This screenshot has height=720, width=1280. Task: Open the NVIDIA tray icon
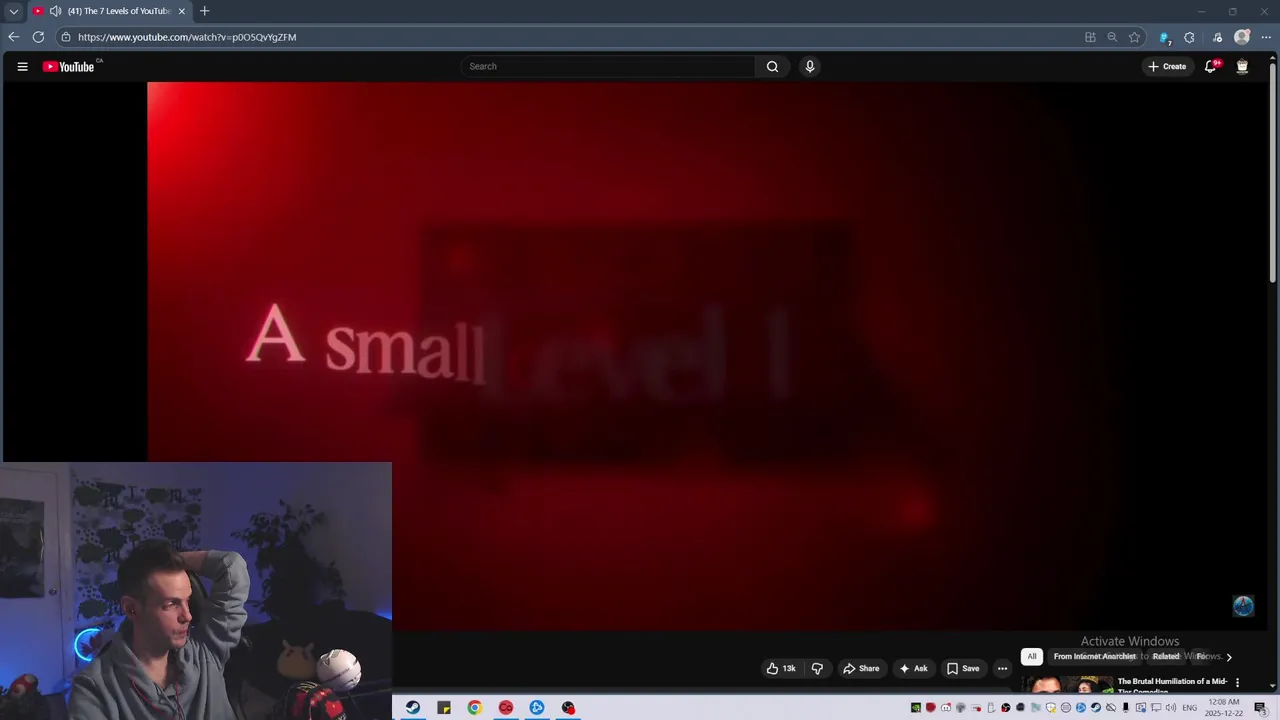click(x=915, y=708)
